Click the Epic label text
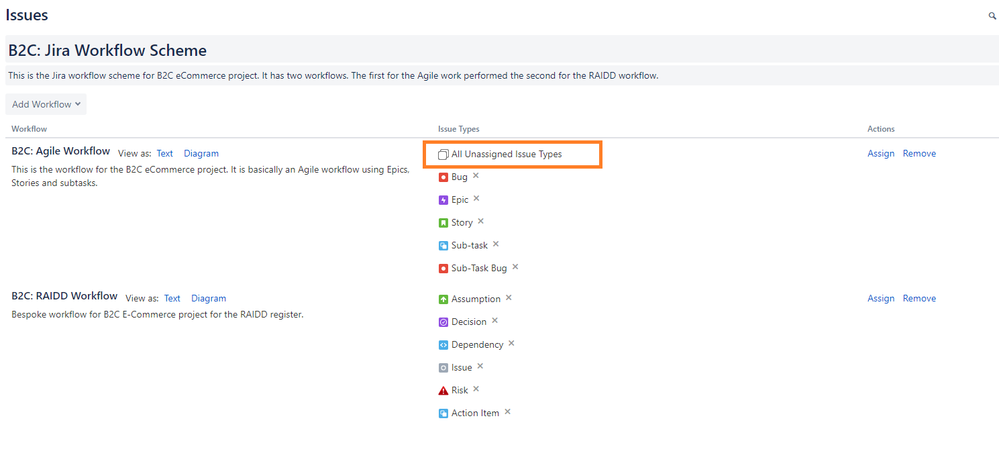 [460, 200]
